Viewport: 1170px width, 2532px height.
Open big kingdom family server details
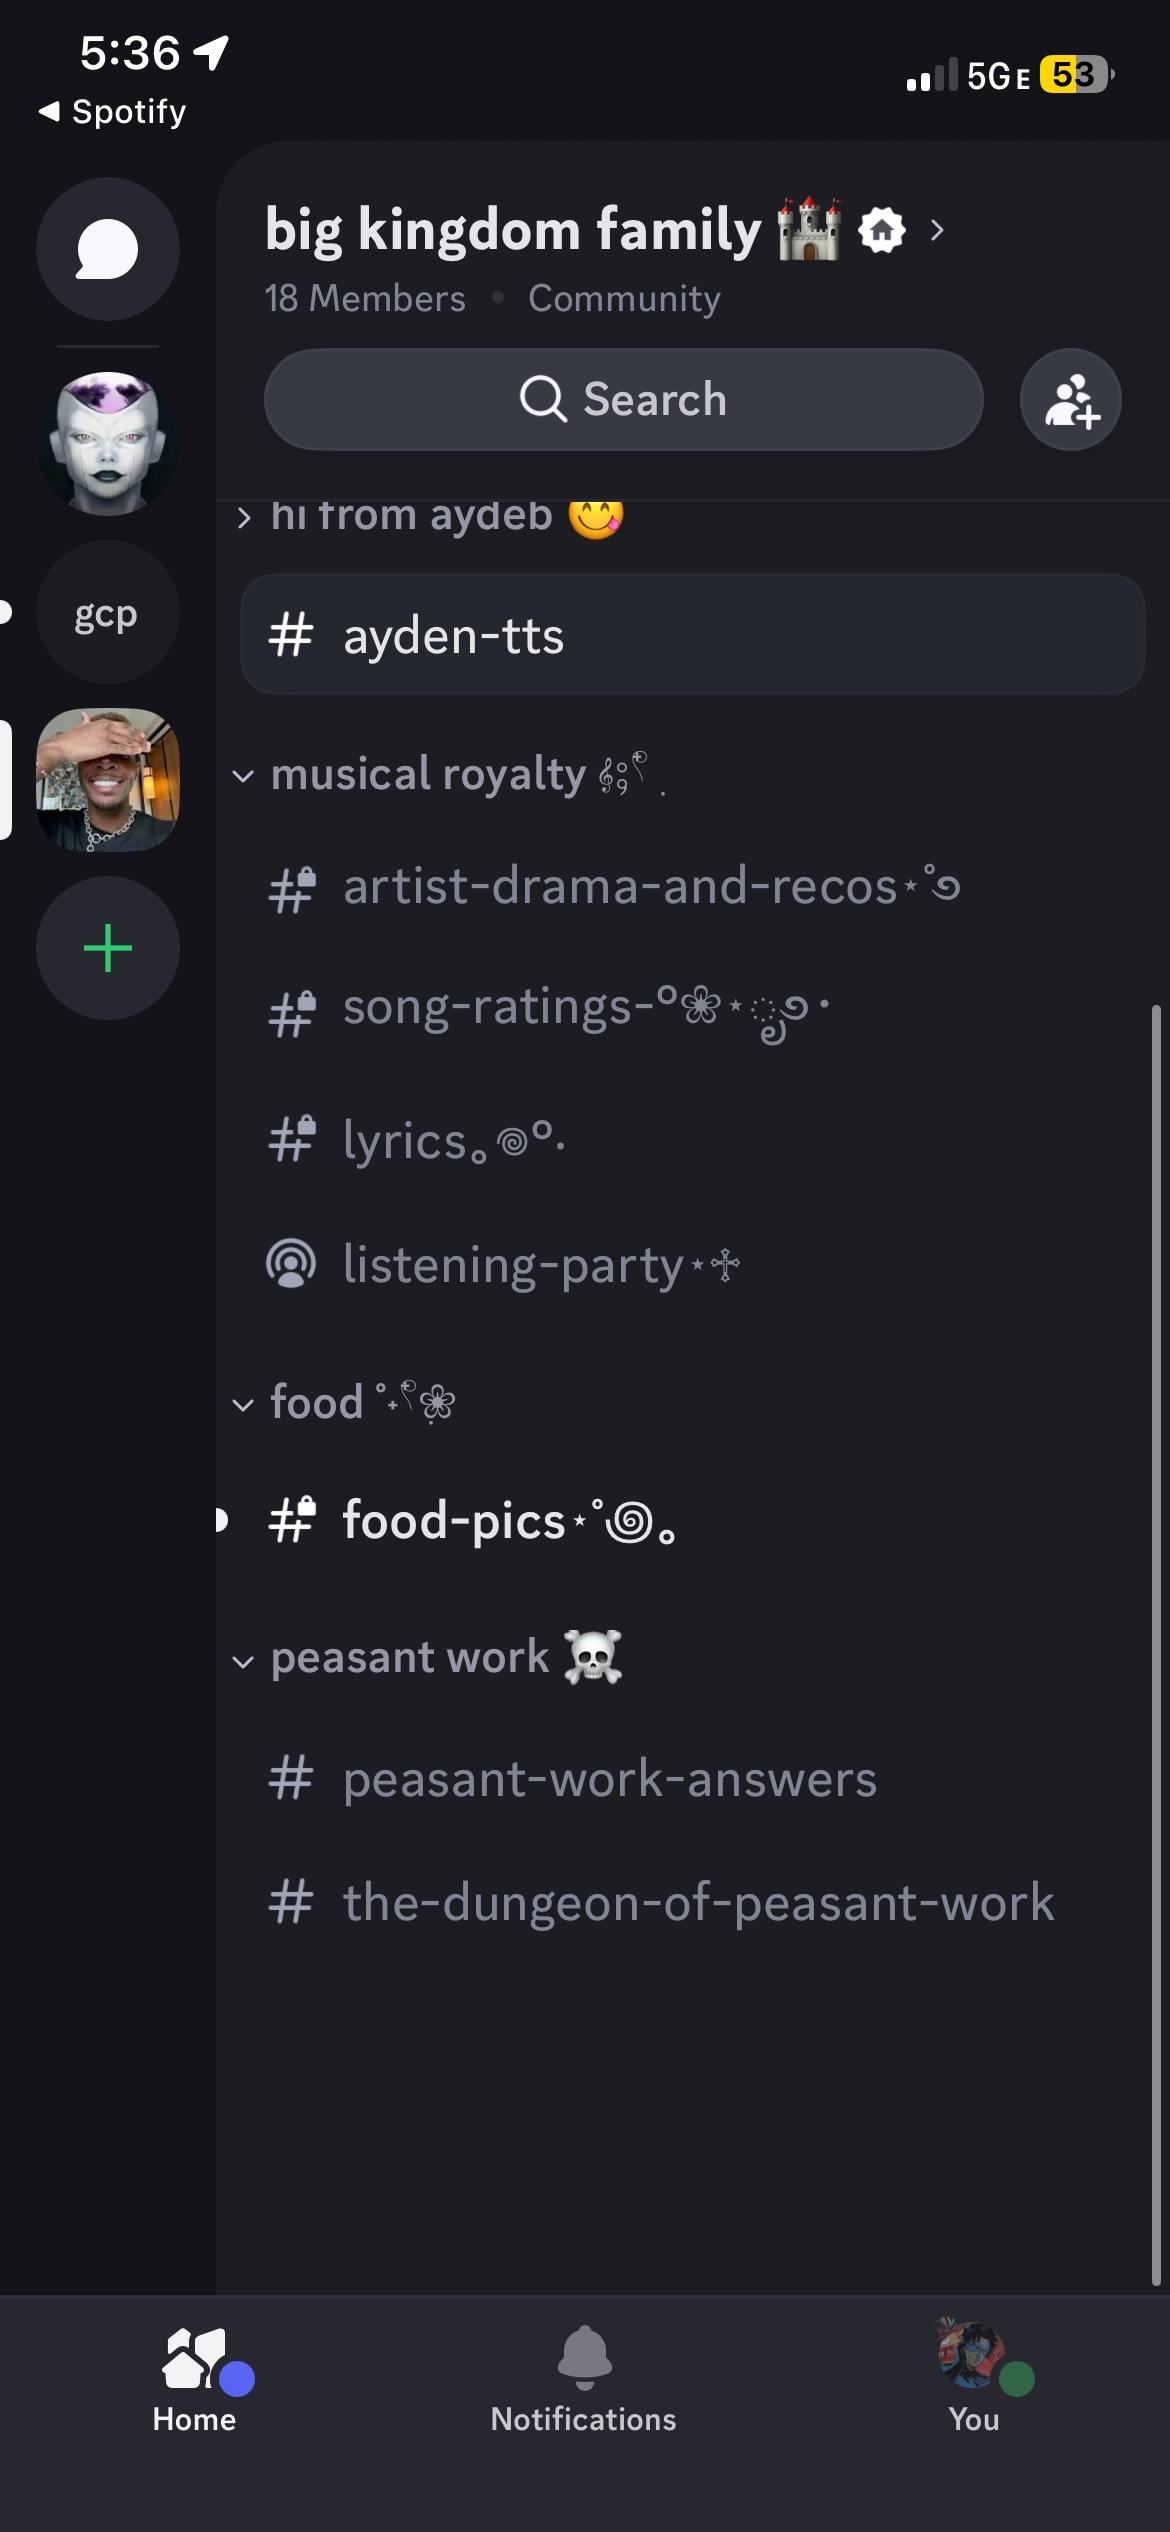click(600, 231)
